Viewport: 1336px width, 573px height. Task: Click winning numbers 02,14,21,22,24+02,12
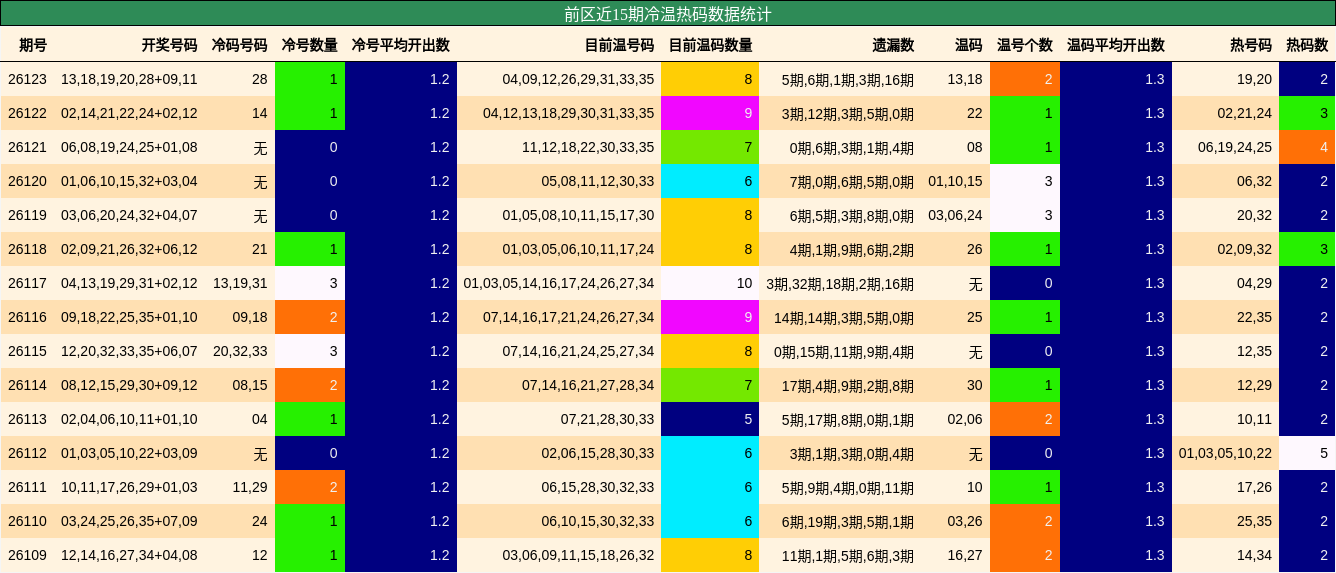pyautogui.click(x=129, y=113)
